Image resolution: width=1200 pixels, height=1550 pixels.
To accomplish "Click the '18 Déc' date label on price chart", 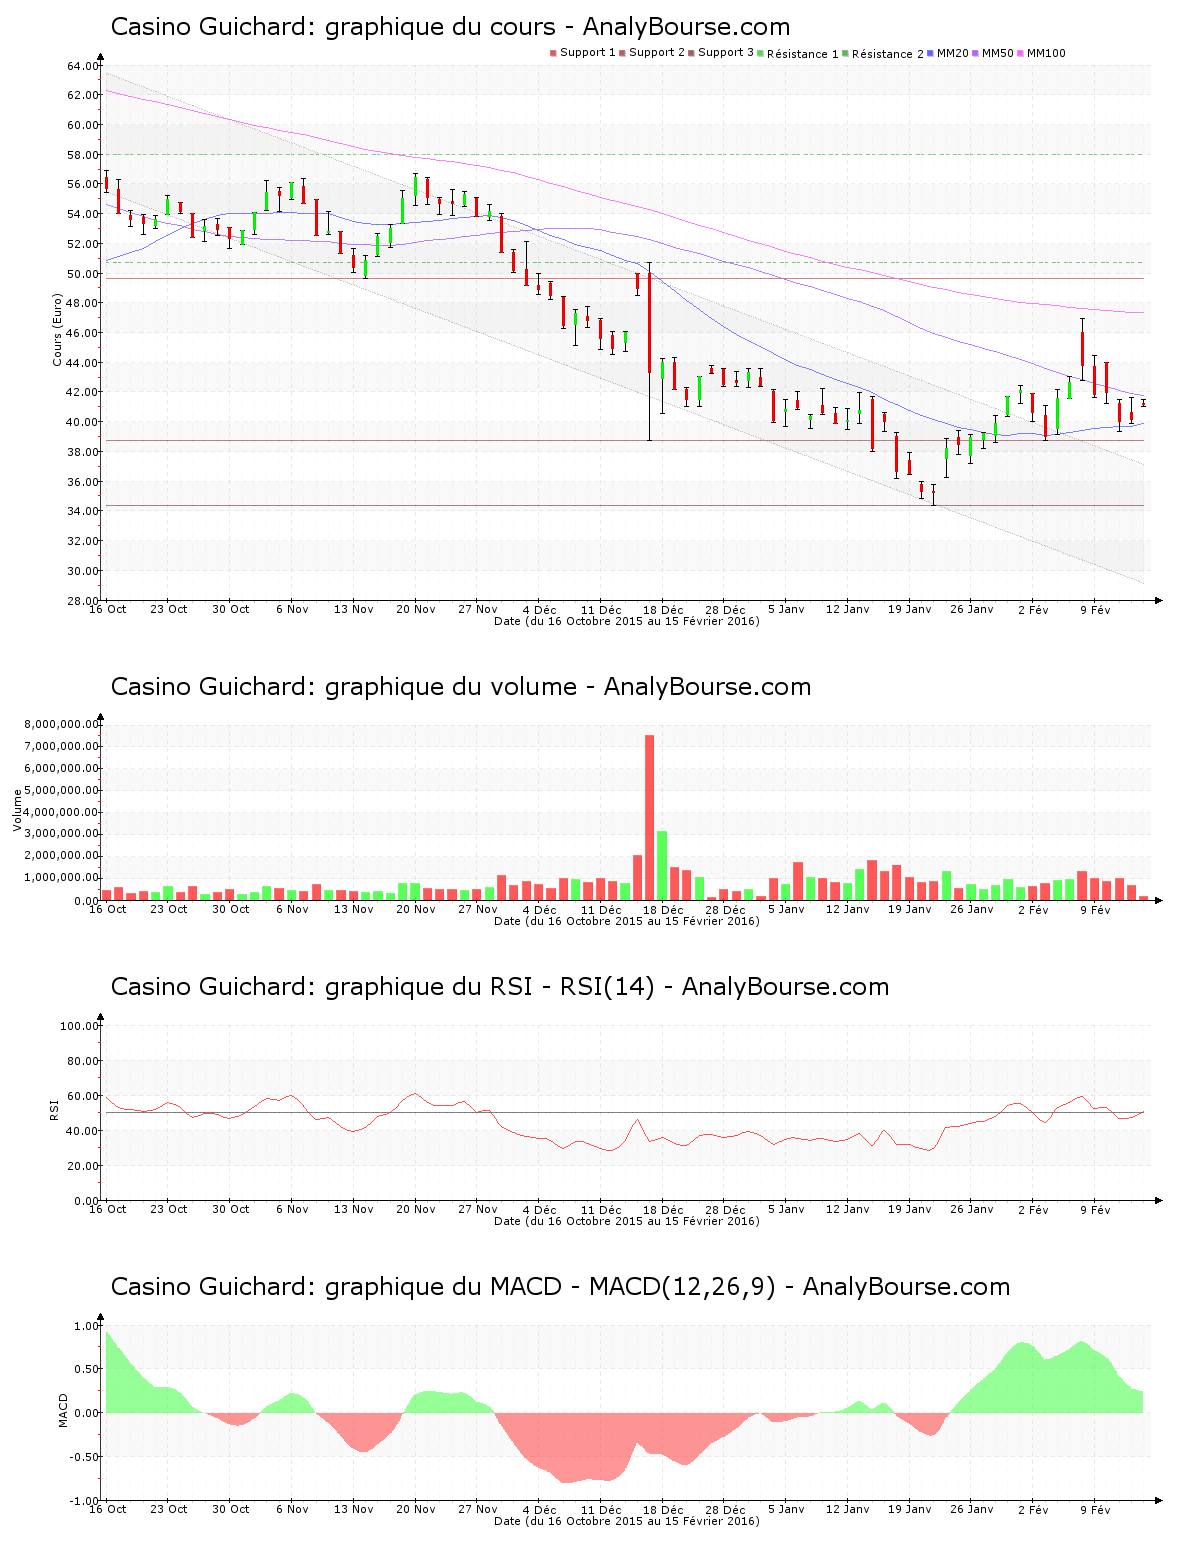I will (663, 610).
